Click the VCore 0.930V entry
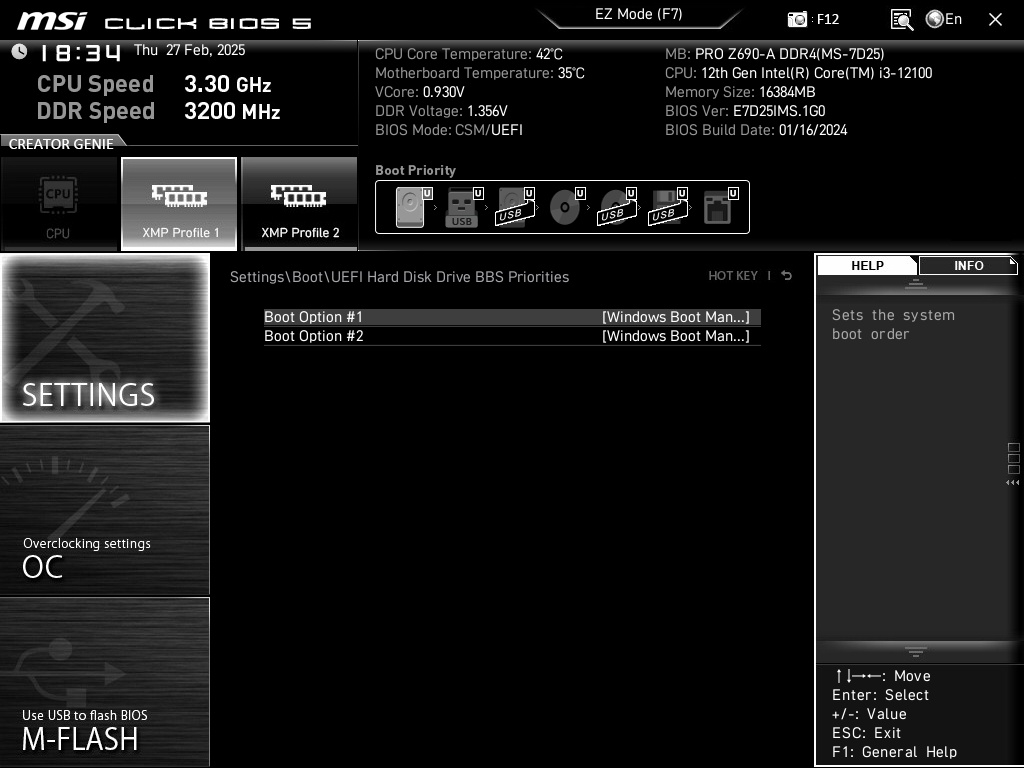Image resolution: width=1024 pixels, height=768 pixels. tap(420, 92)
